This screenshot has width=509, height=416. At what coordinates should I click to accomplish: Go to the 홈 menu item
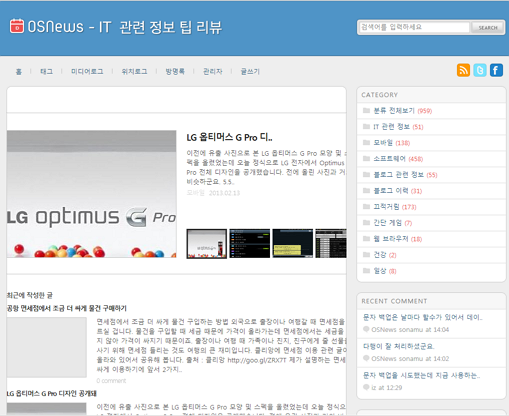(x=19, y=71)
